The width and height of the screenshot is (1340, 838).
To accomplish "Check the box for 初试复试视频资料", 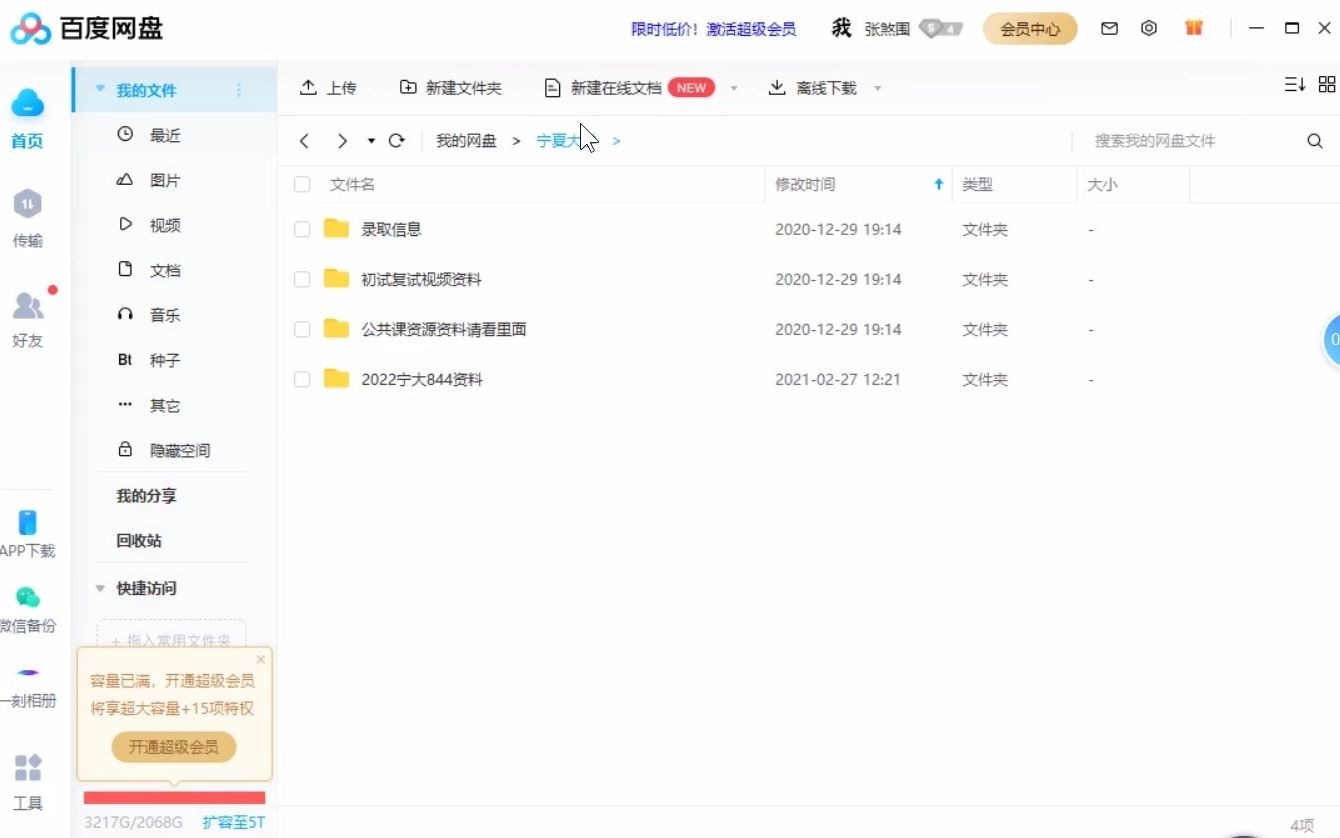I will point(302,279).
